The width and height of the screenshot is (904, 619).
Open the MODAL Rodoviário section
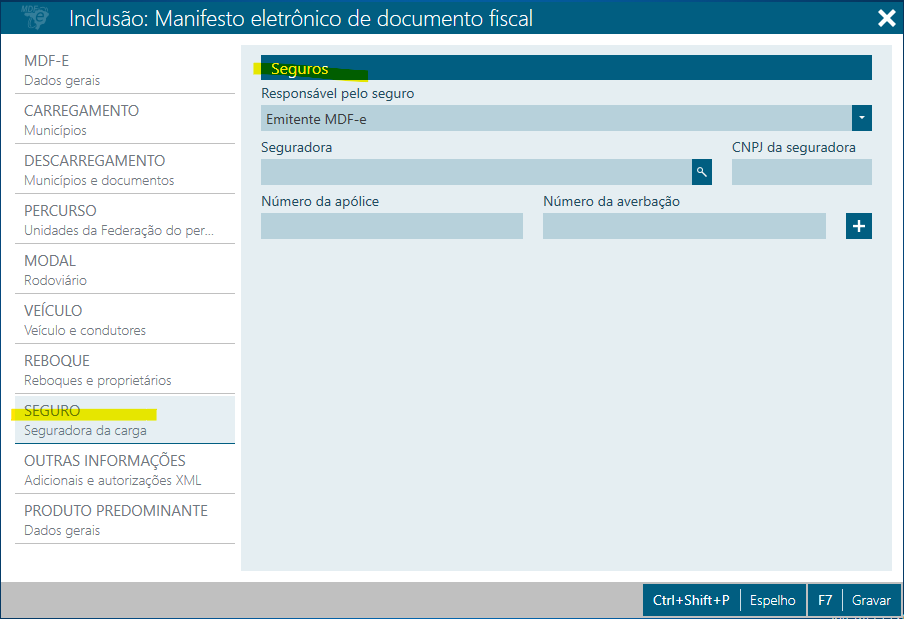tap(125, 270)
